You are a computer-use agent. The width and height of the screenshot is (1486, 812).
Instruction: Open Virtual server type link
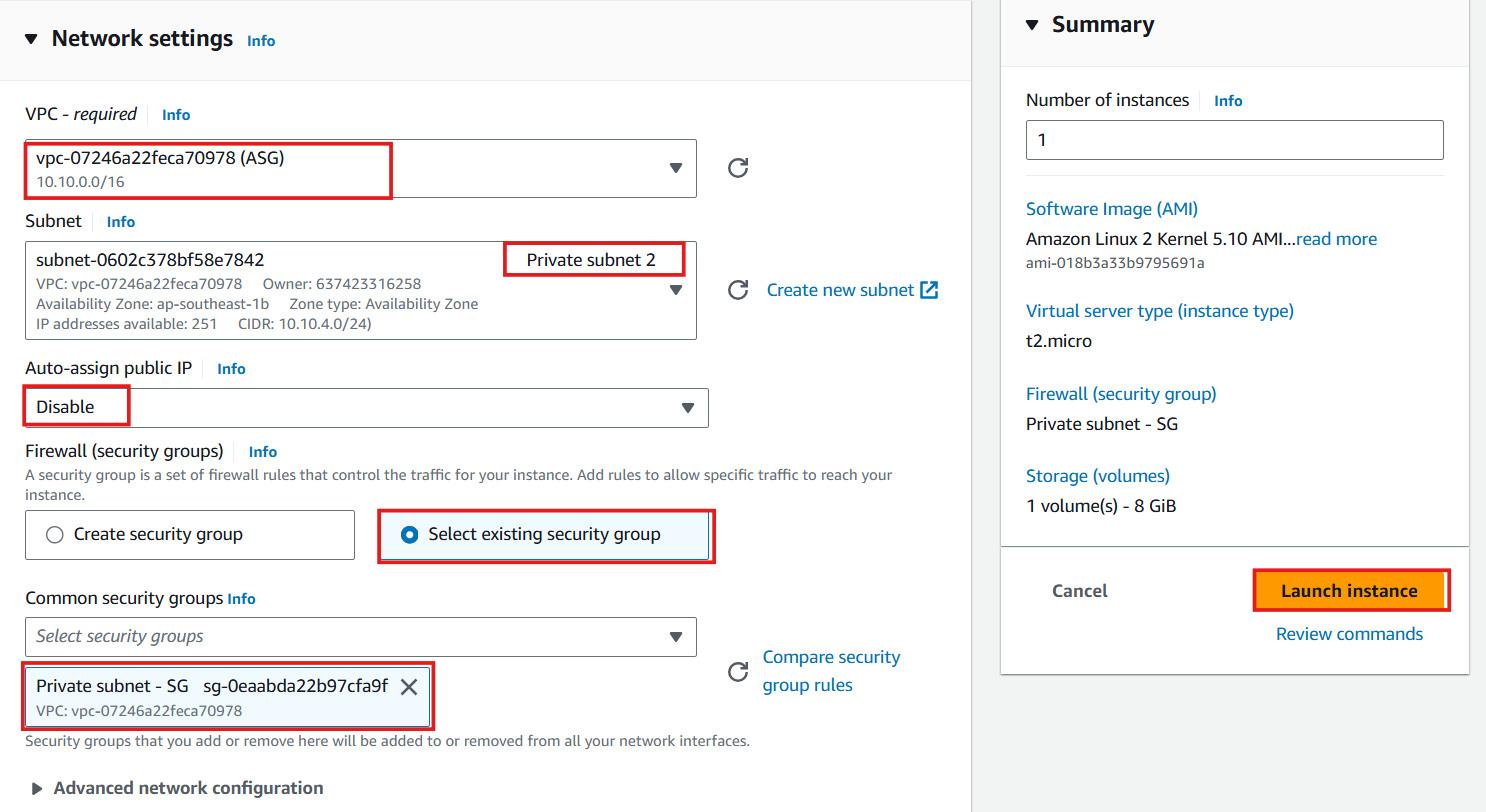pos(1160,311)
